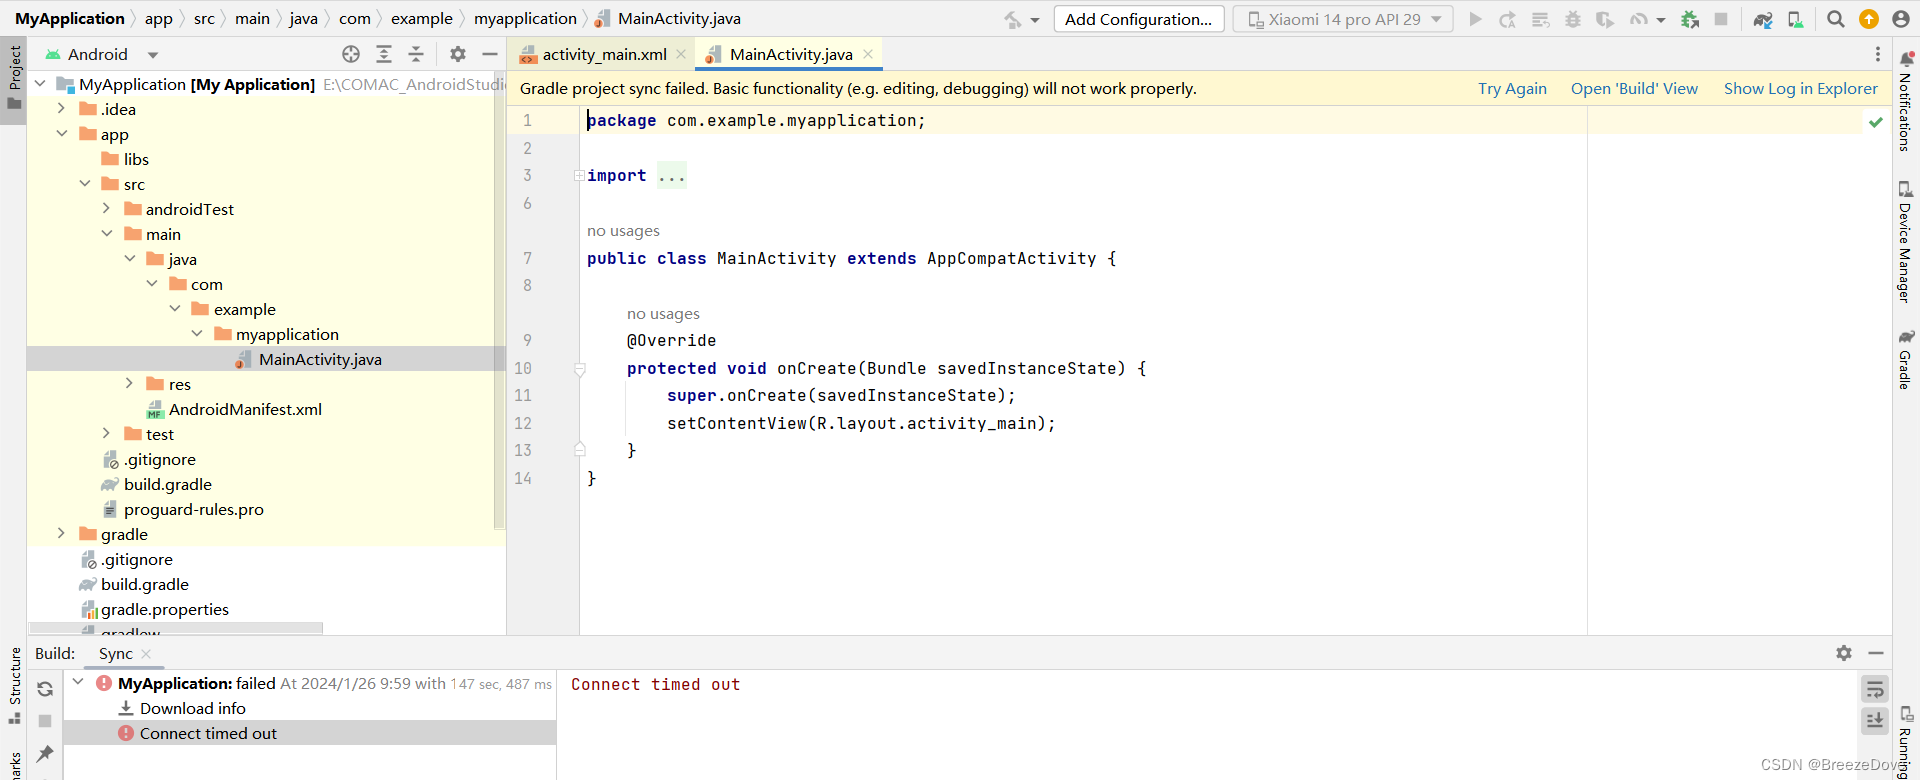Expand the test folder
The width and height of the screenshot is (1920, 780).
[107, 433]
